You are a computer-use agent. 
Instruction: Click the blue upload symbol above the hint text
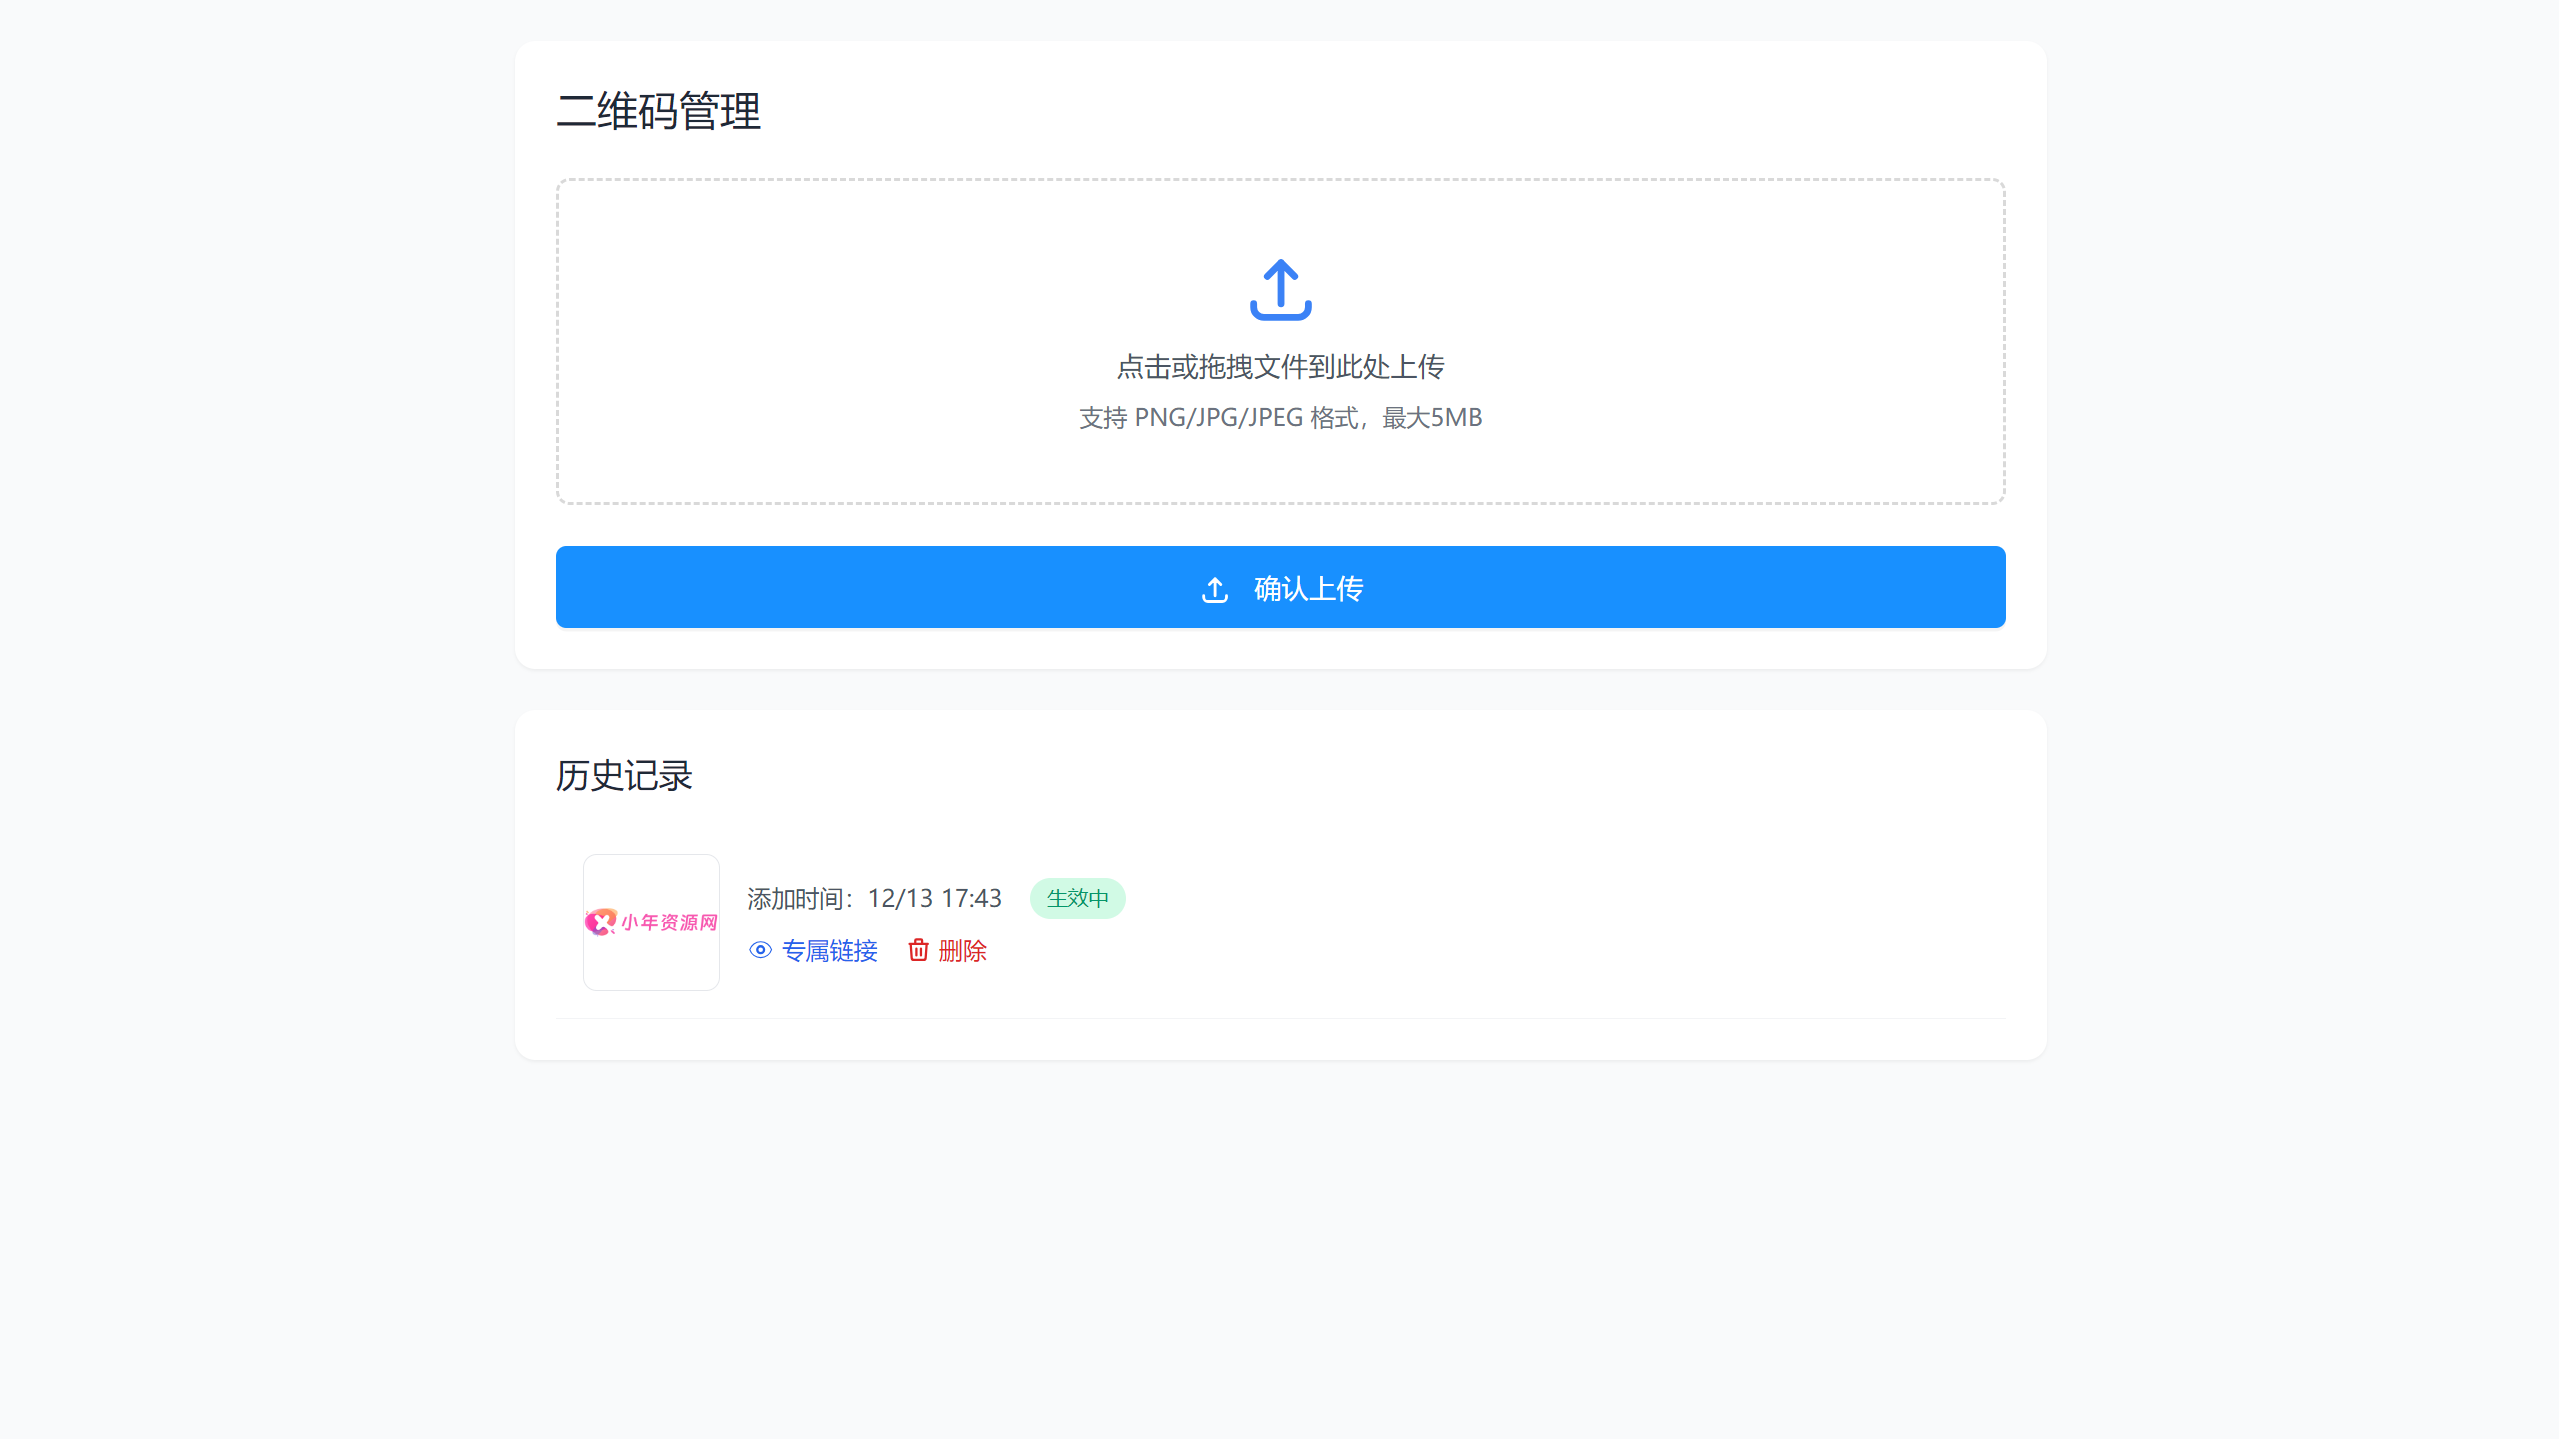click(x=1281, y=291)
